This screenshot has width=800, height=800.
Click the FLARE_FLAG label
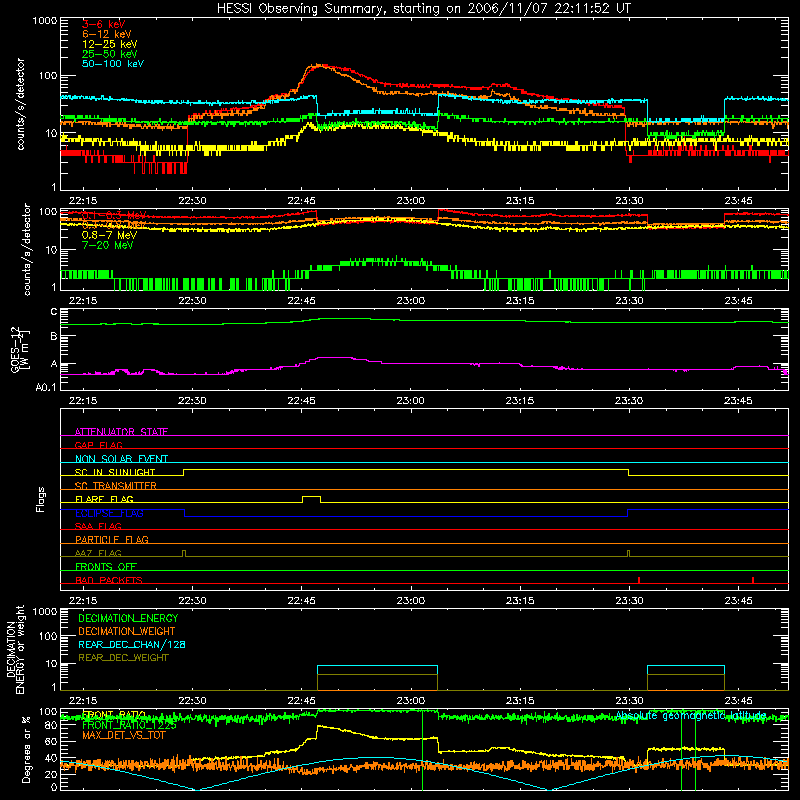tap(104, 499)
